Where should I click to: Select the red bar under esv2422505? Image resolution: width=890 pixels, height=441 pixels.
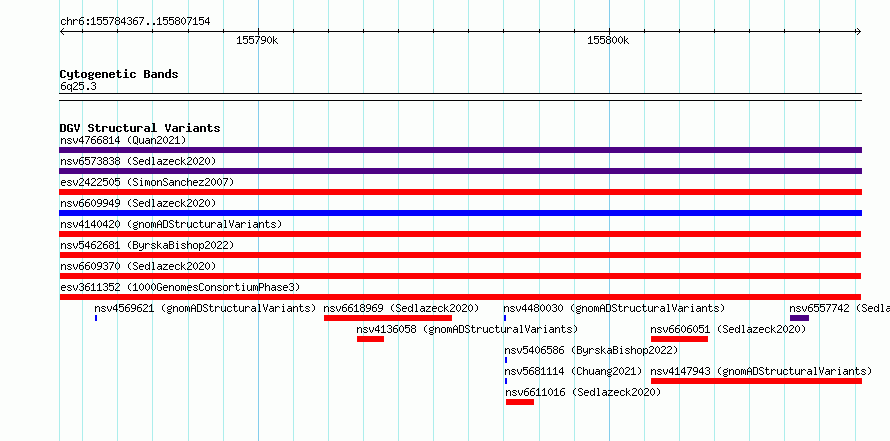tap(460, 192)
